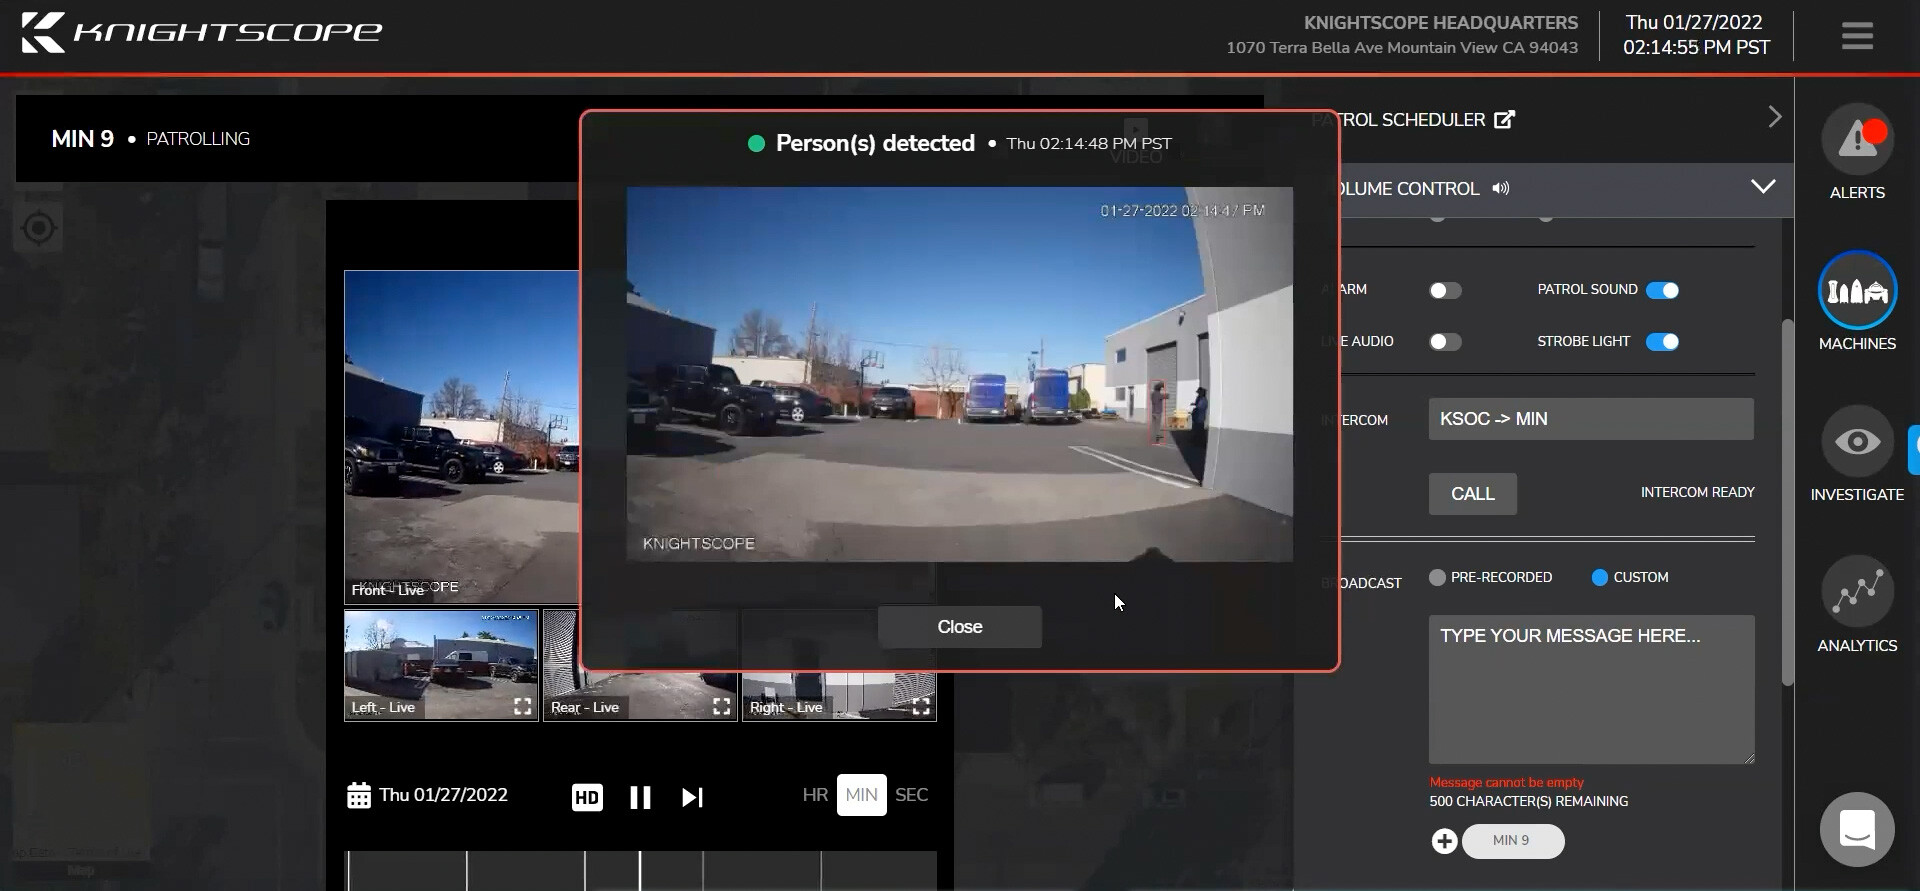Skip to next with the step-forward button
The width and height of the screenshot is (1920, 891).
(692, 797)
